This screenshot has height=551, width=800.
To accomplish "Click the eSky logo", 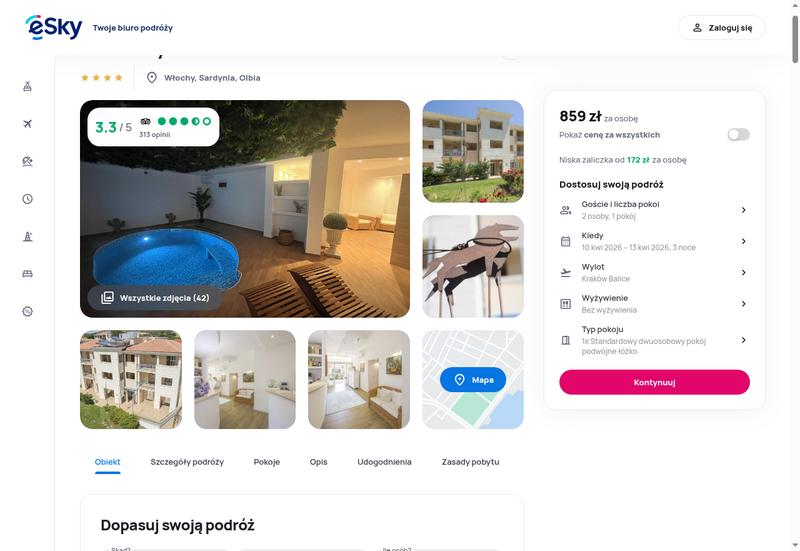I will pos(54,28).
